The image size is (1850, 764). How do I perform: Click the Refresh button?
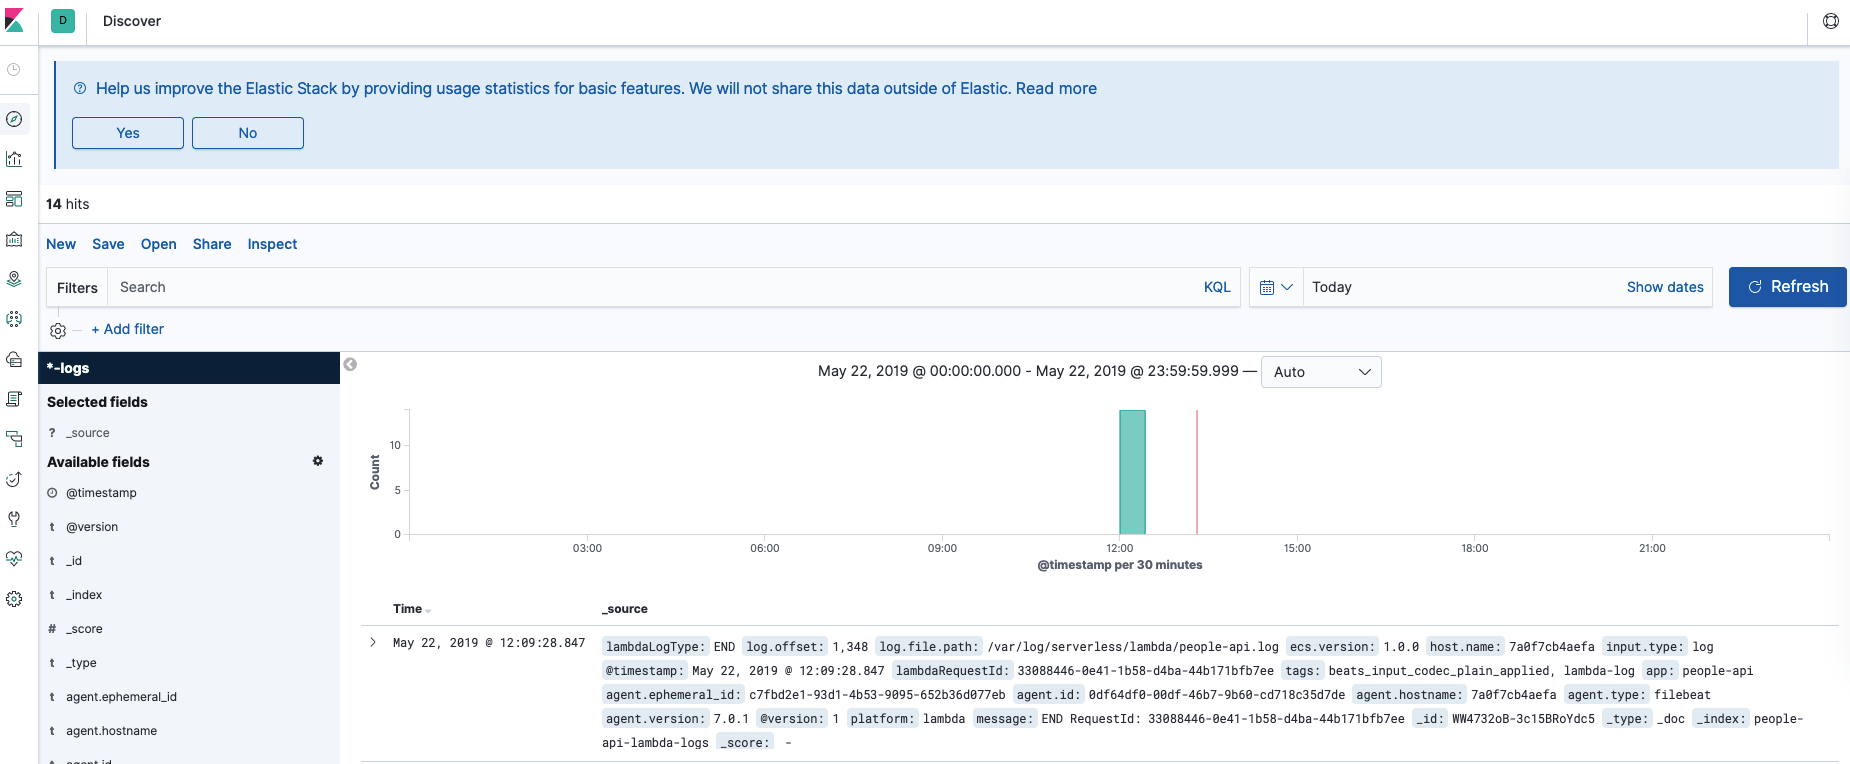1787,287
